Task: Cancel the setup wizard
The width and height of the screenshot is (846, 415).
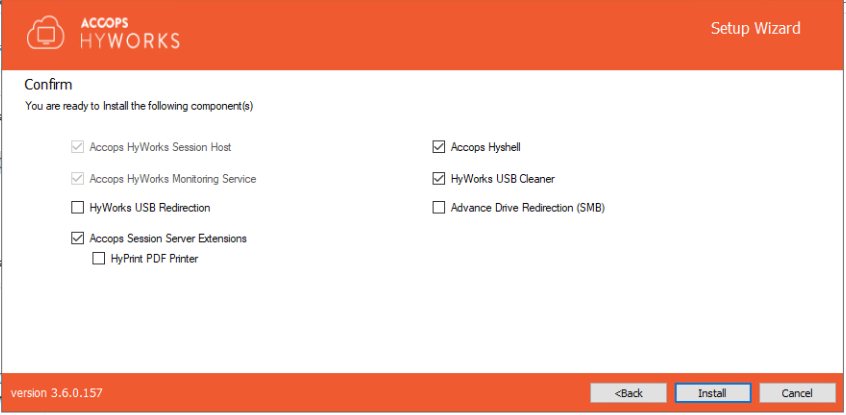Action: (797, 393)
